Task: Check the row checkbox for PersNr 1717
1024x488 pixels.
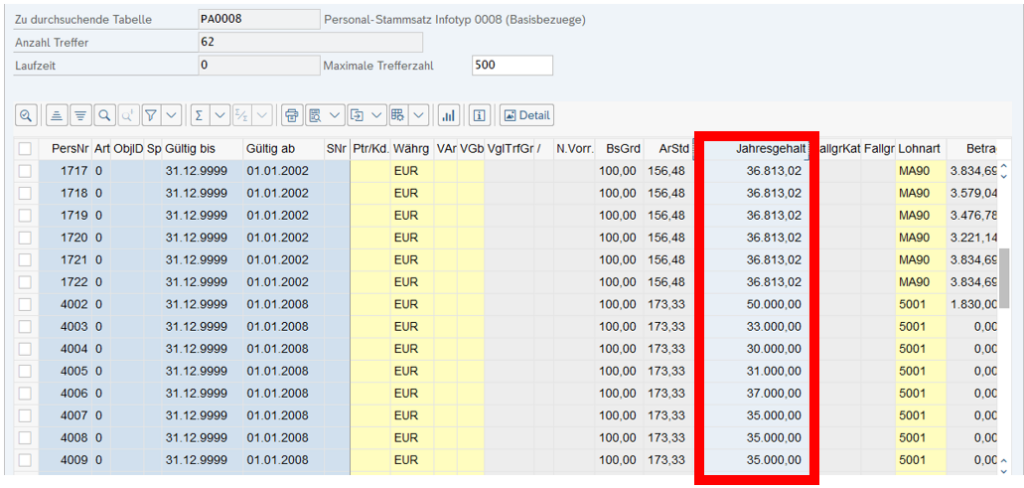Action: (25, 171)
